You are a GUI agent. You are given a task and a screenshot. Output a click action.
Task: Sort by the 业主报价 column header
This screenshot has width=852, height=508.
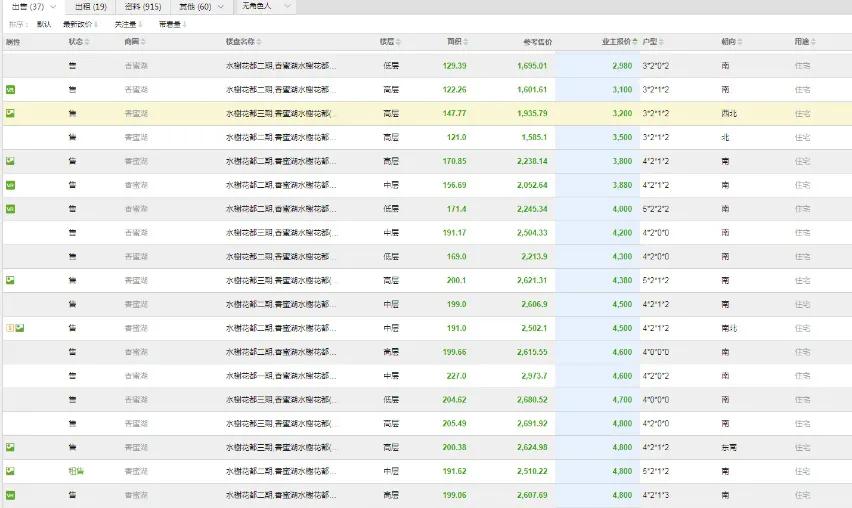(619, 42)
